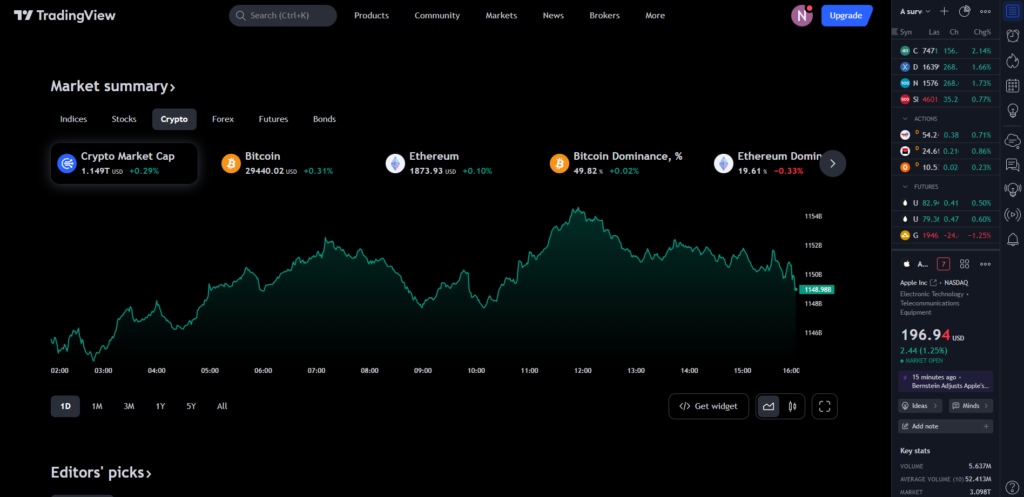The width and height of the screenshot is (1024, 497).
Task: Collapse the Futures watchlist section
Action: (x=905, y=186)
